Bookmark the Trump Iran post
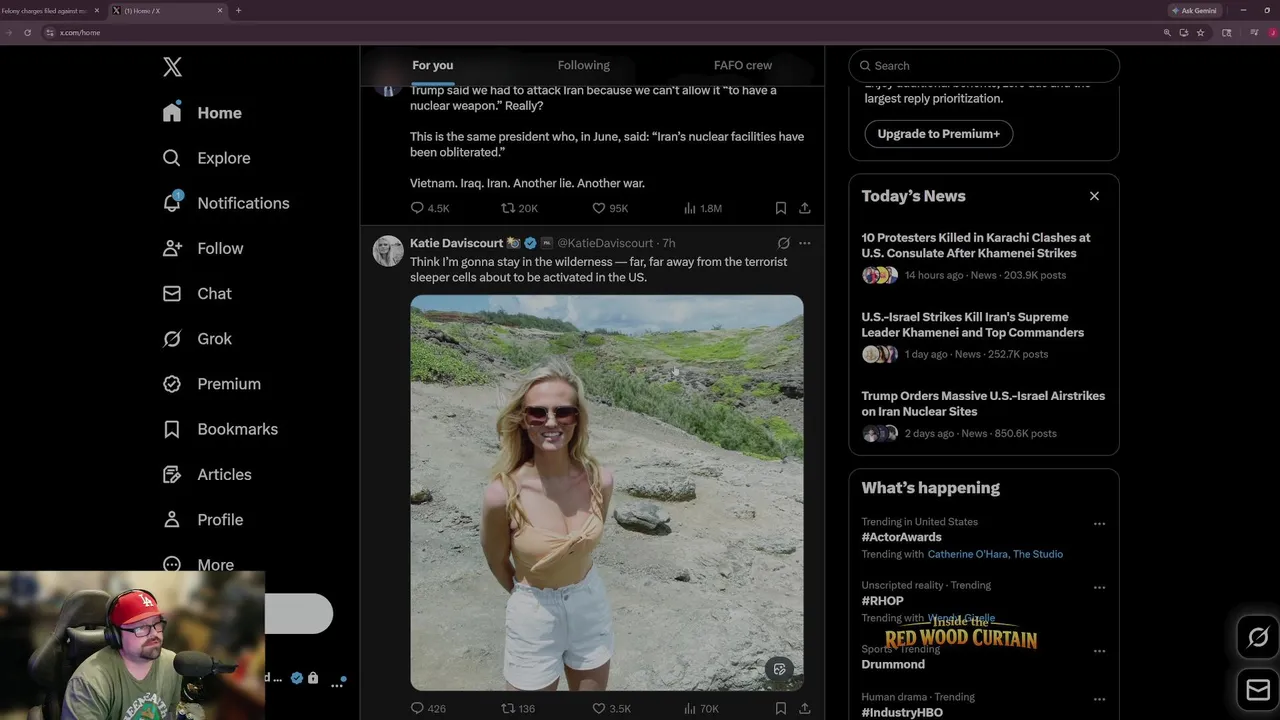Screen dimensions: 1280x720 point(780,208)
